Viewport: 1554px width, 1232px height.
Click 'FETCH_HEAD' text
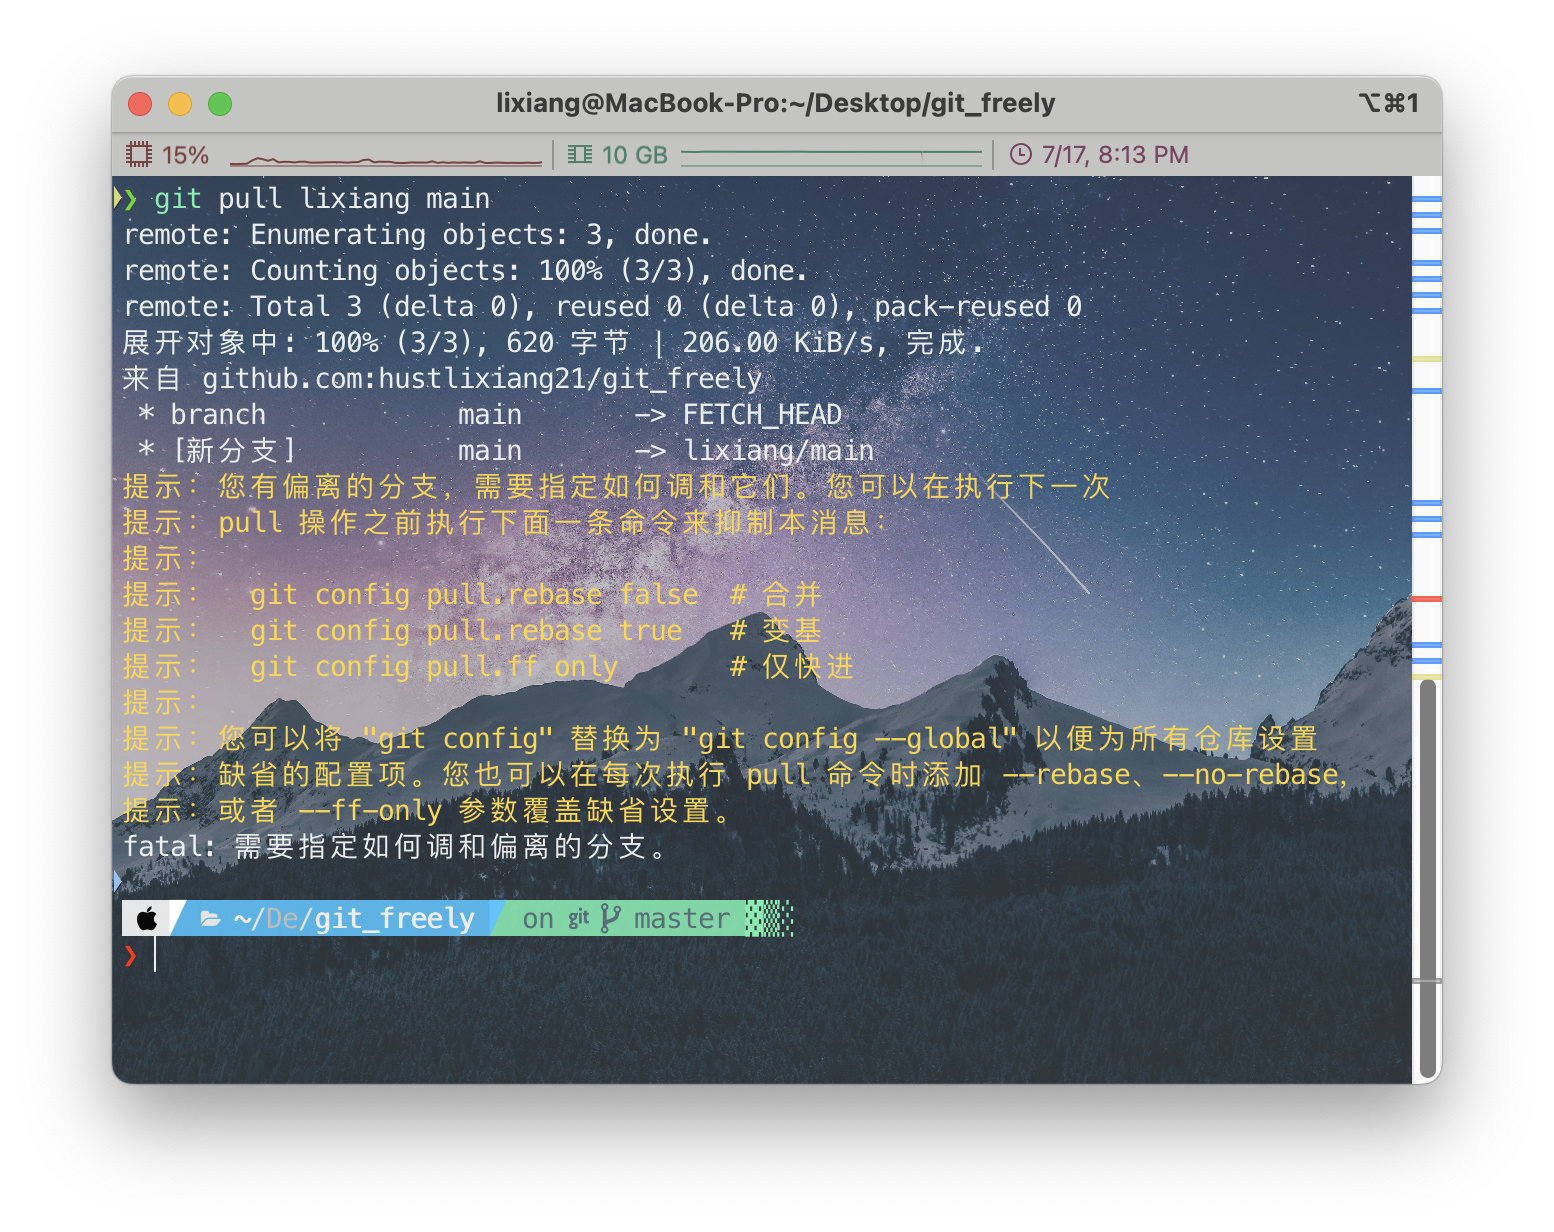pyautogui.click(x=762, y=414)
